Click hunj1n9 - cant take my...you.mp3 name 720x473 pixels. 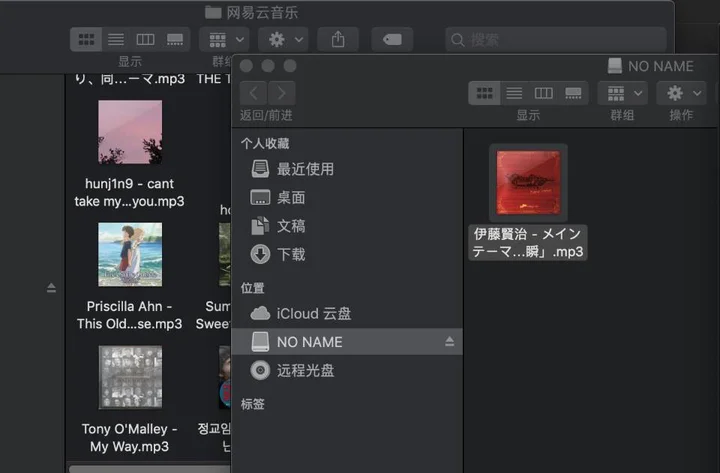click(129, 192)
